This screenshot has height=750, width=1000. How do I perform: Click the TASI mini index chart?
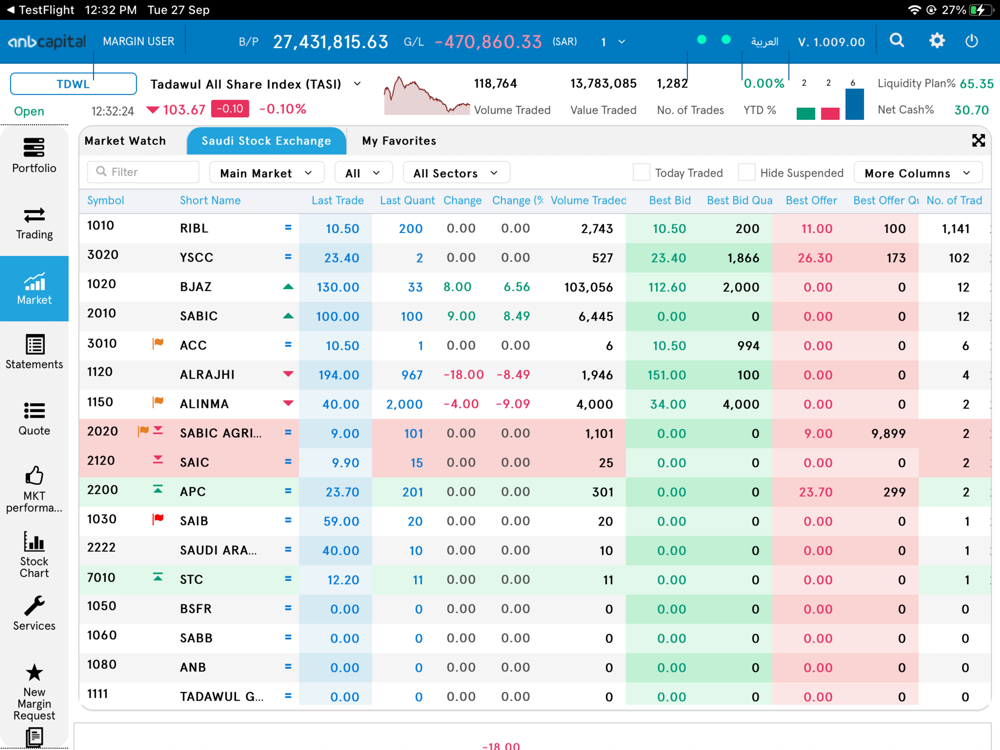tap(426, 96)
